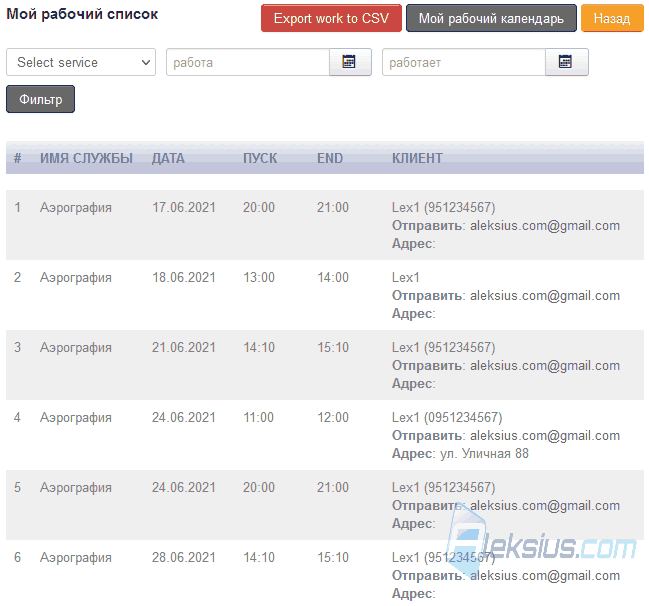Click the END column header
The width and height of the screenshot is (649, 606).
coord(330,158)
